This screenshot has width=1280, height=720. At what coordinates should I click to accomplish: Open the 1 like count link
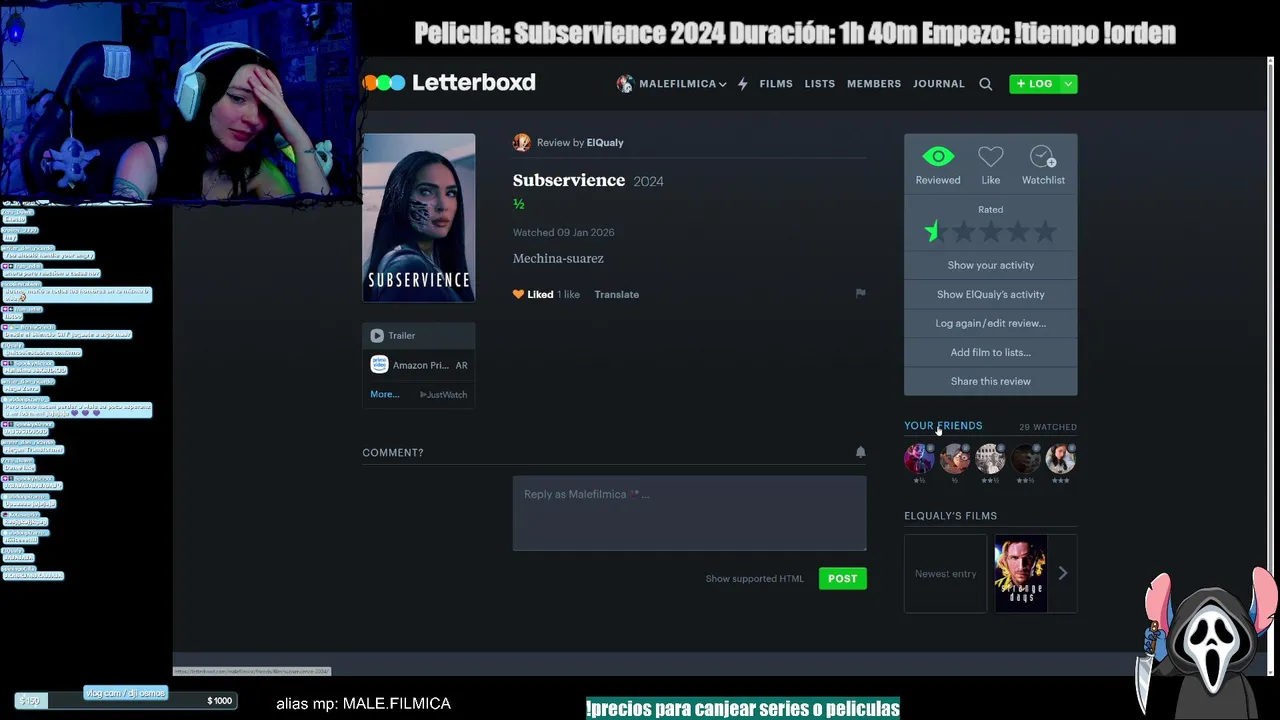point(569,294)
